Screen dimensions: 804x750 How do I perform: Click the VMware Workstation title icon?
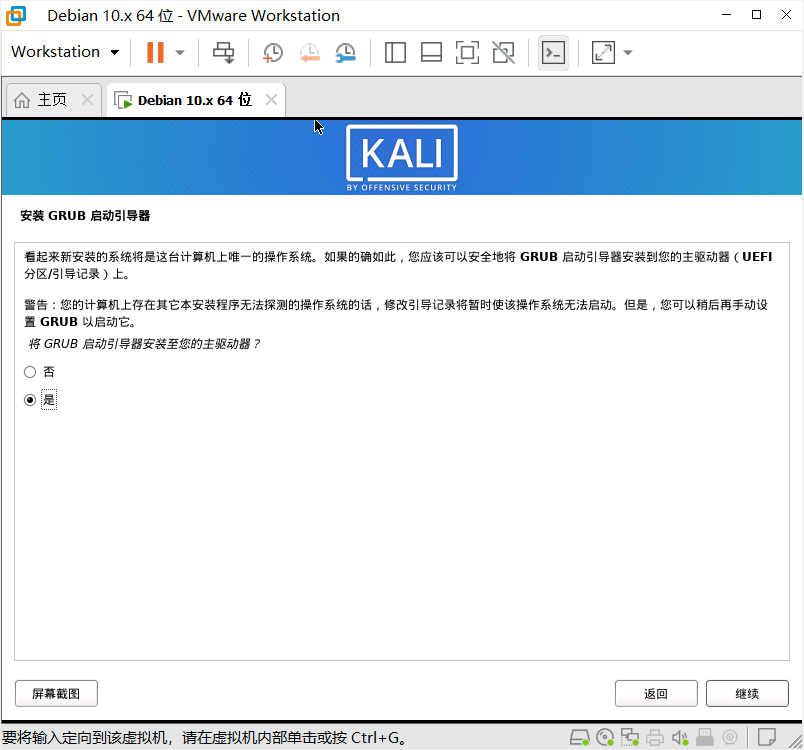pos(16,15)
